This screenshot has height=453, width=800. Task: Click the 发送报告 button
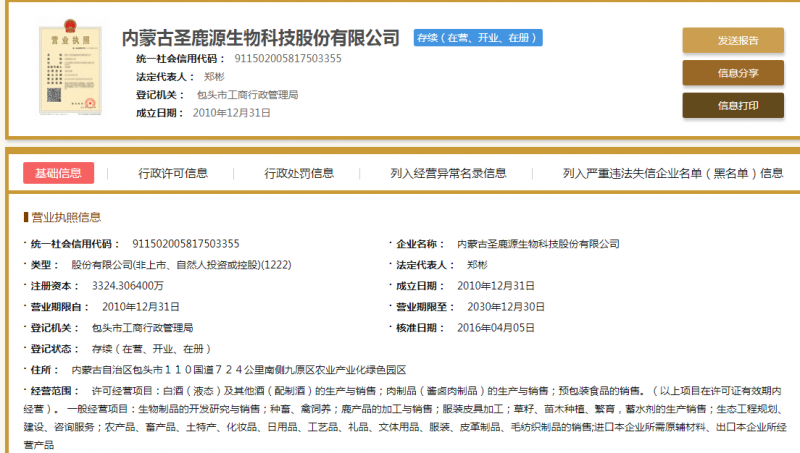[733, 40]
